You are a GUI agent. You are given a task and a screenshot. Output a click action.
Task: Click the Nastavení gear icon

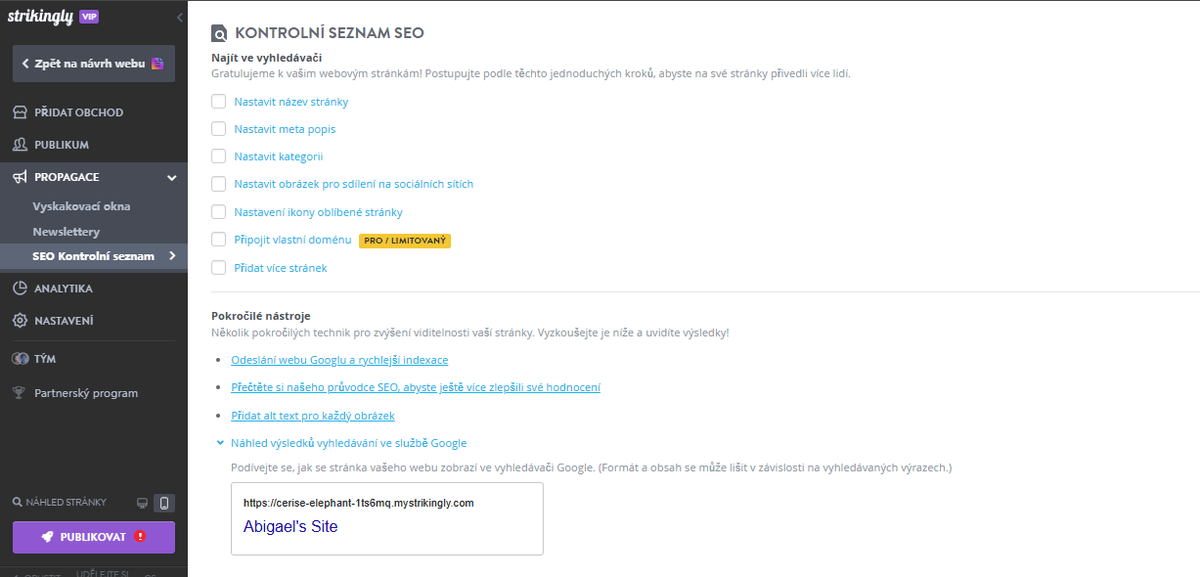tap(22, 320)
